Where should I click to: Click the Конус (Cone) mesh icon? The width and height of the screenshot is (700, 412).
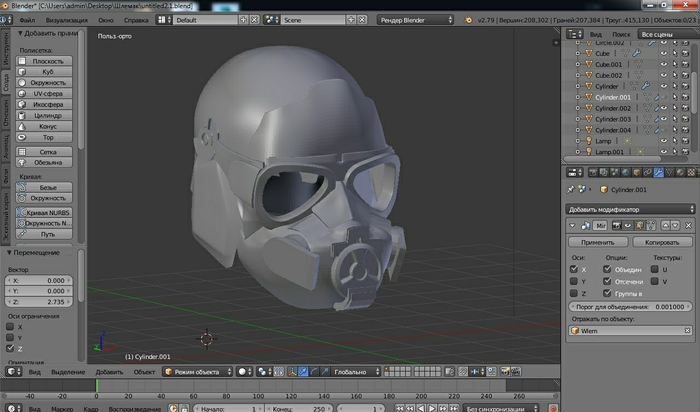[x=23, y=127]
